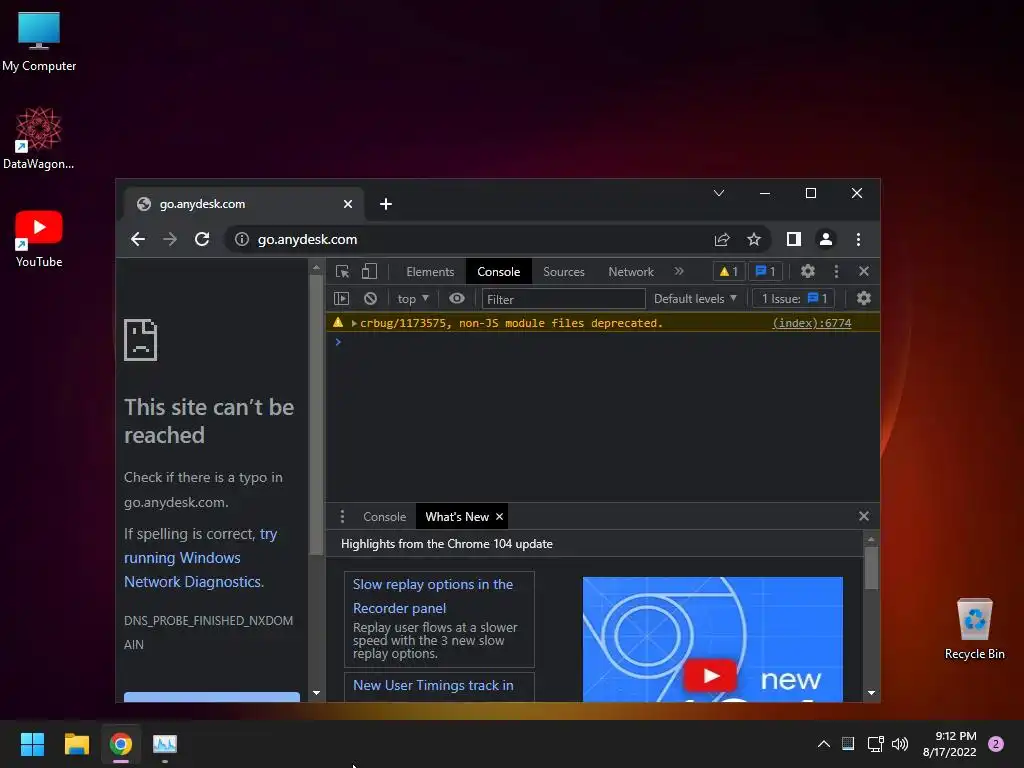This screenshot has width=1024, height=768.
Task: Click the Chrome taskbar icon
Action: coord(121,744)
